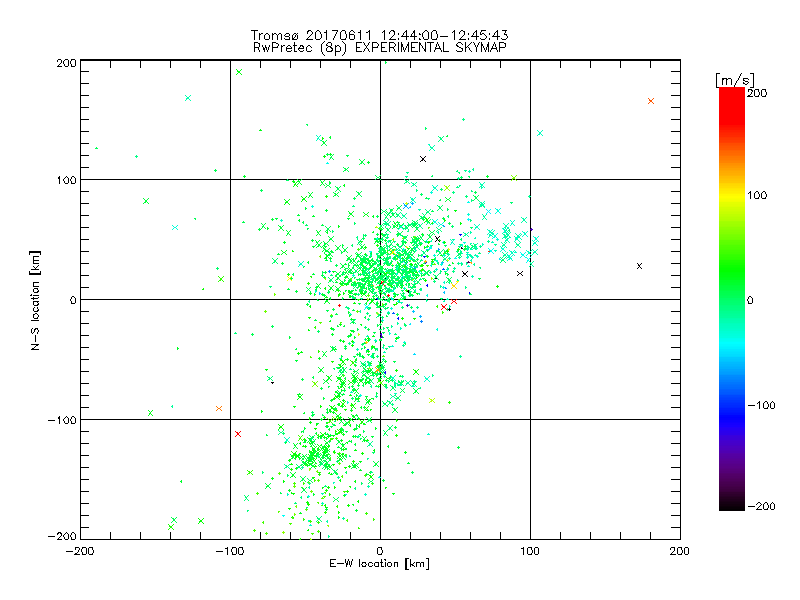Click the green X marker near E-W -120, N-S -185
800x600 pixels.
(201, 521)
